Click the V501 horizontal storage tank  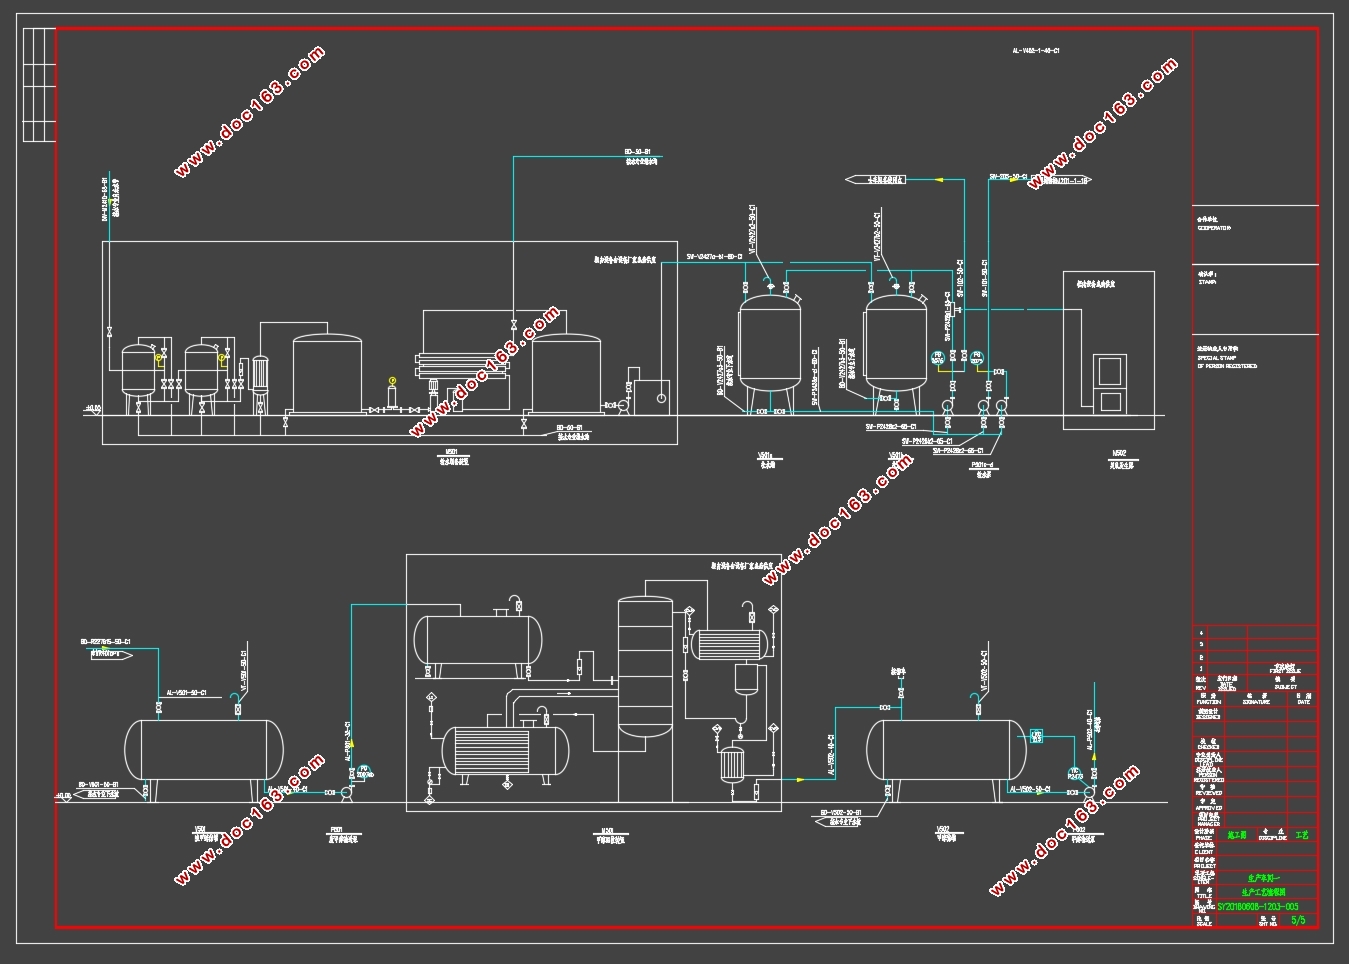click(x=204, y=749)
